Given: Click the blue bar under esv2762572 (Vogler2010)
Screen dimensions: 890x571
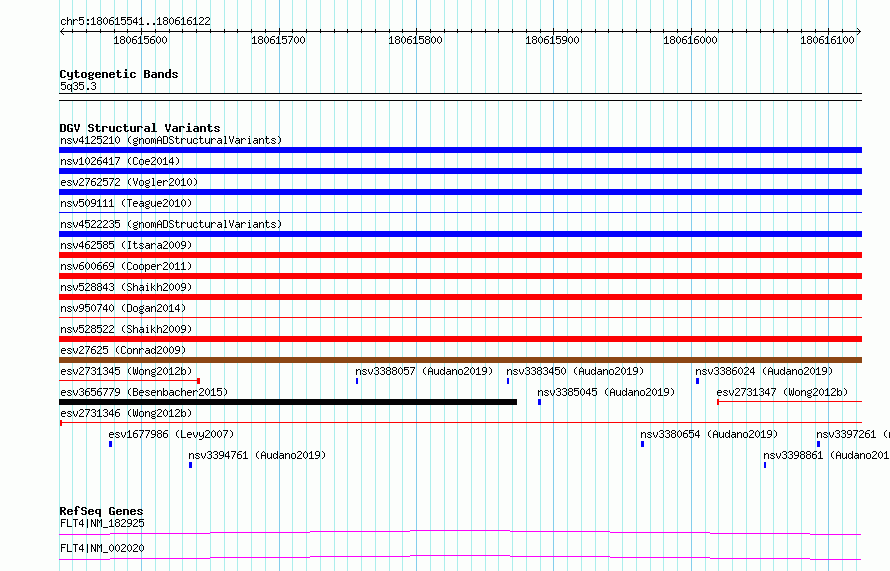Looking at the screenshot, I should pyautogui.click(x=460, y=192).
